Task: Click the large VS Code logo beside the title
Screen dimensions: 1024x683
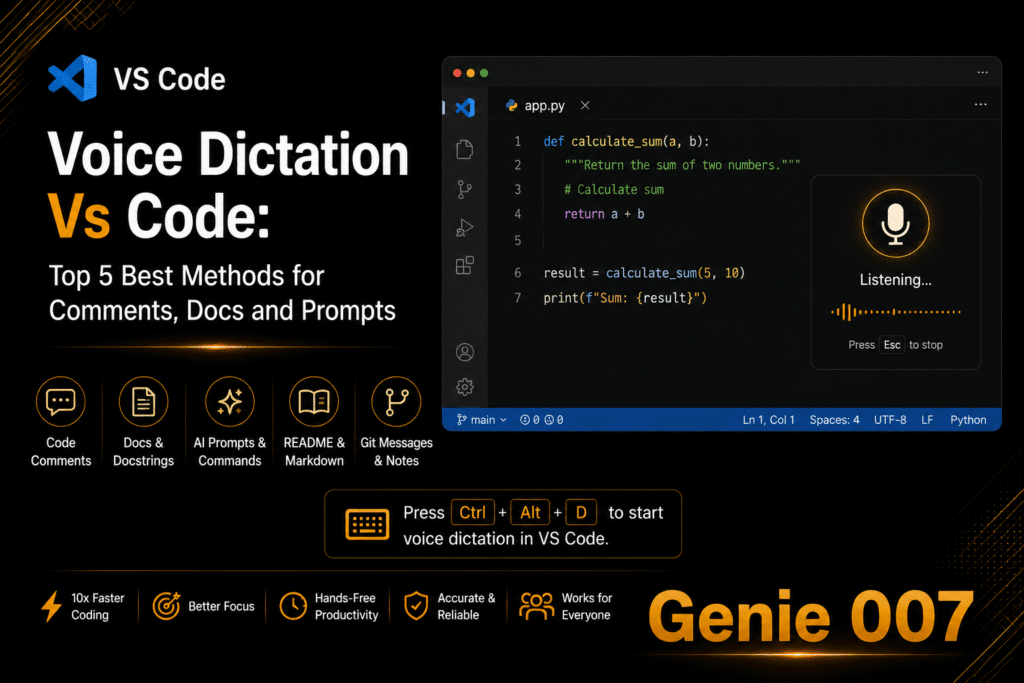Action: point(72,78)
